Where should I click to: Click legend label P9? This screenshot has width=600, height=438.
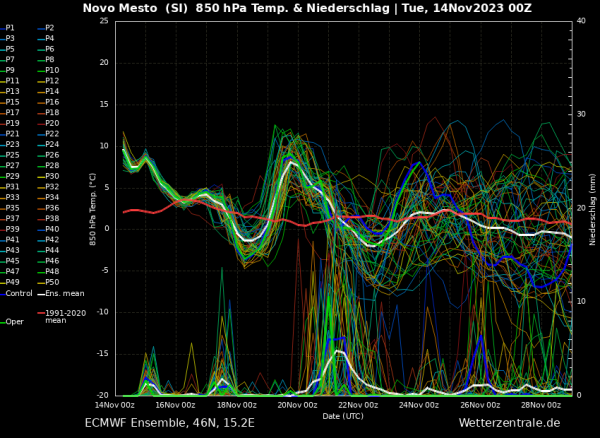pos(7,70)
